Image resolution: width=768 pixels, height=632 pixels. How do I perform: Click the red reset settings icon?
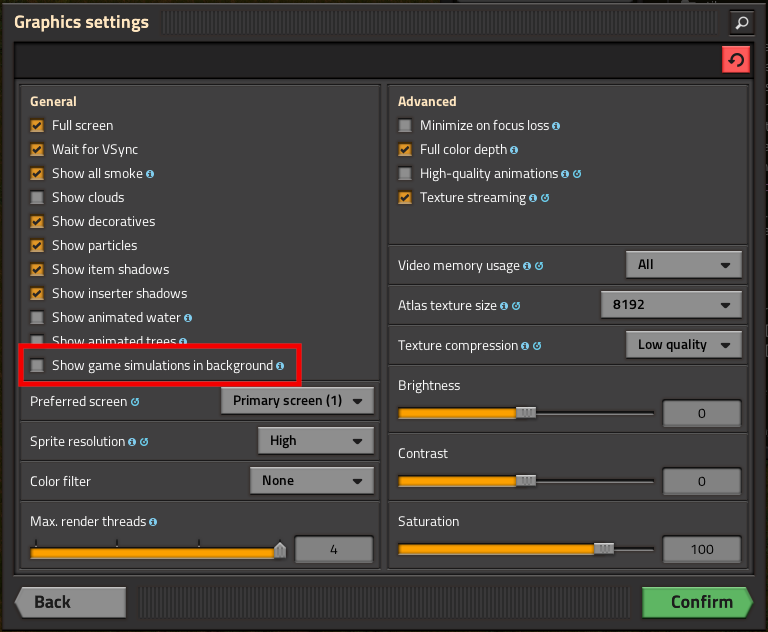[x=736, y=60]
